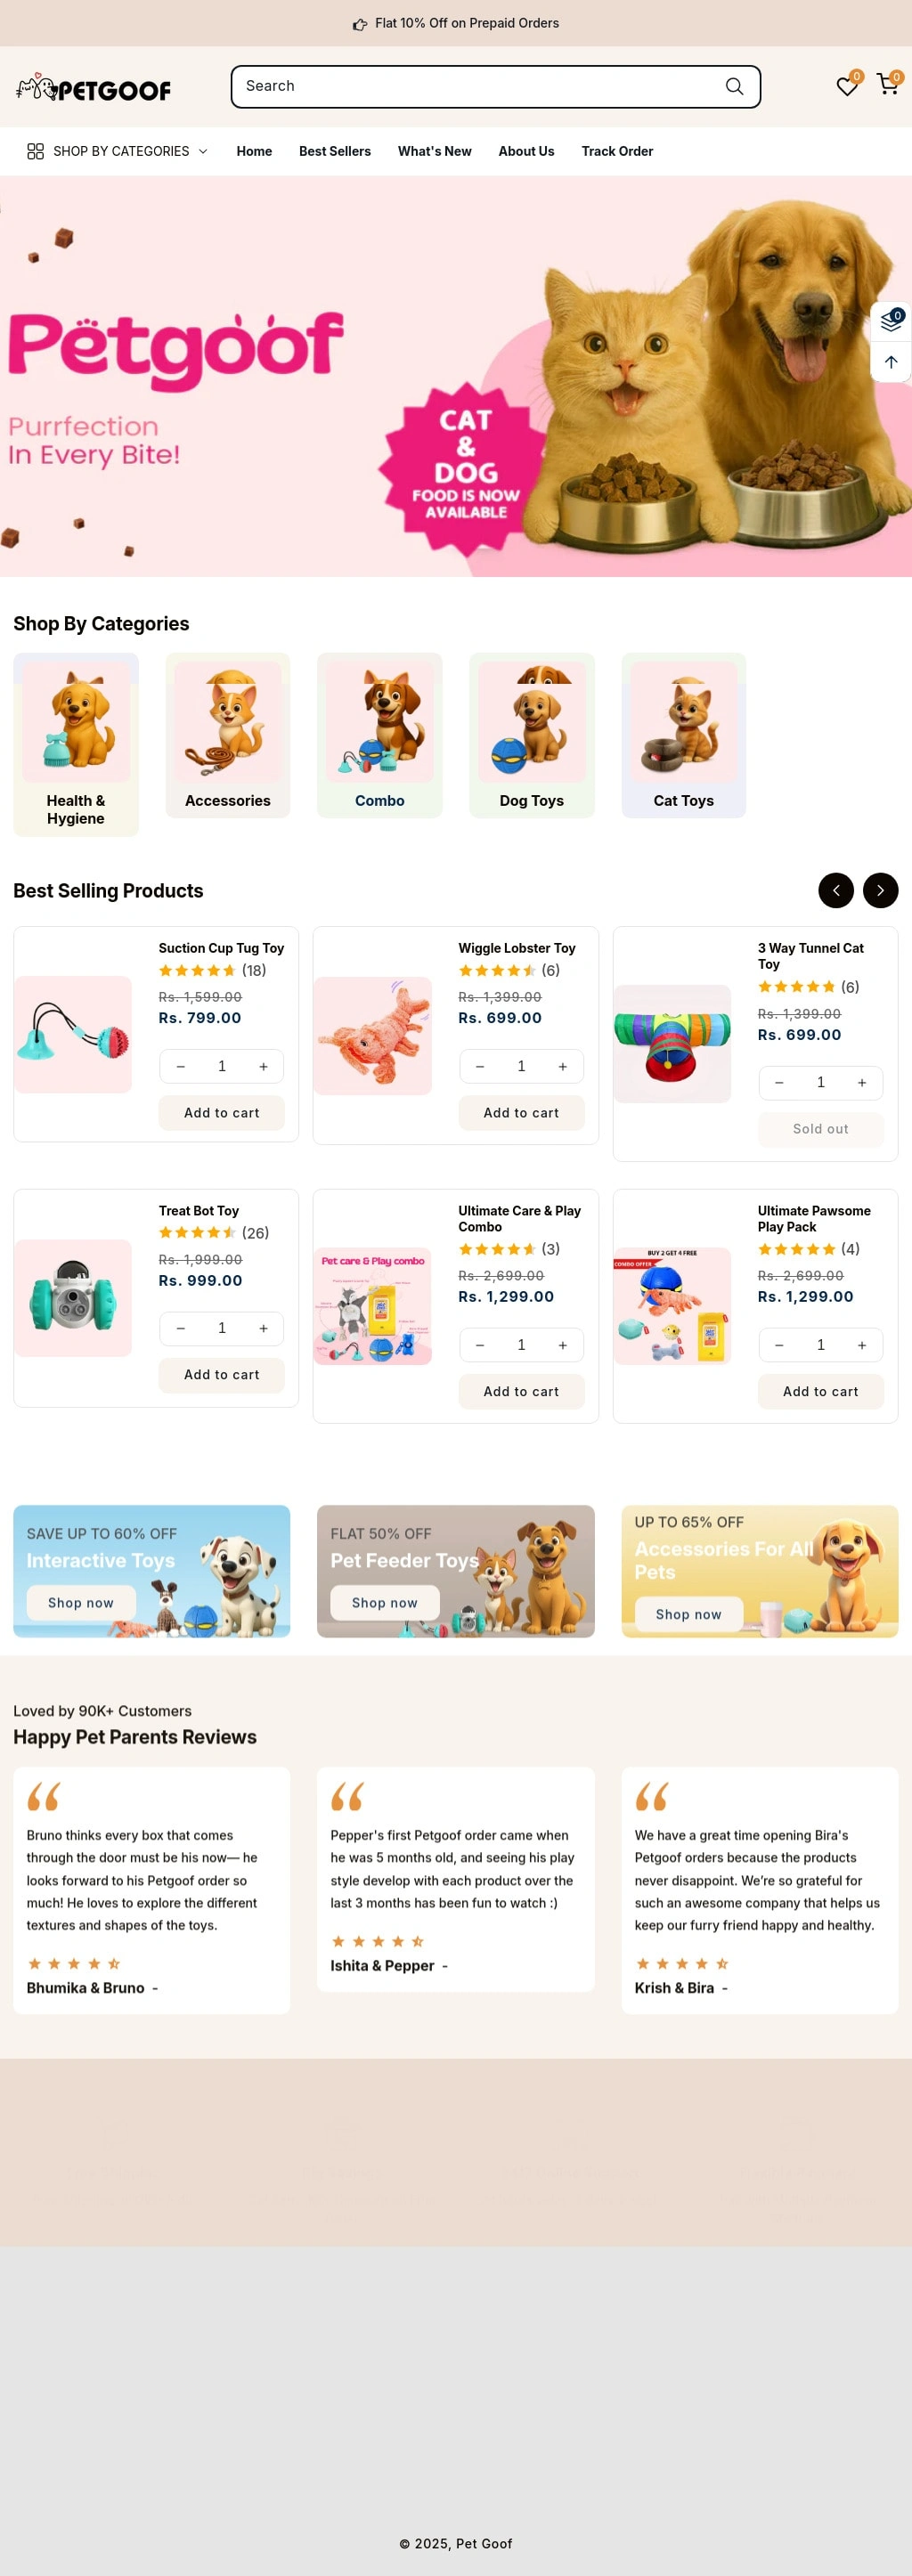Open the Wiggle Lobster Toy product link
Viewport: 912px width, 2576px height.
(x=516, y=948)
